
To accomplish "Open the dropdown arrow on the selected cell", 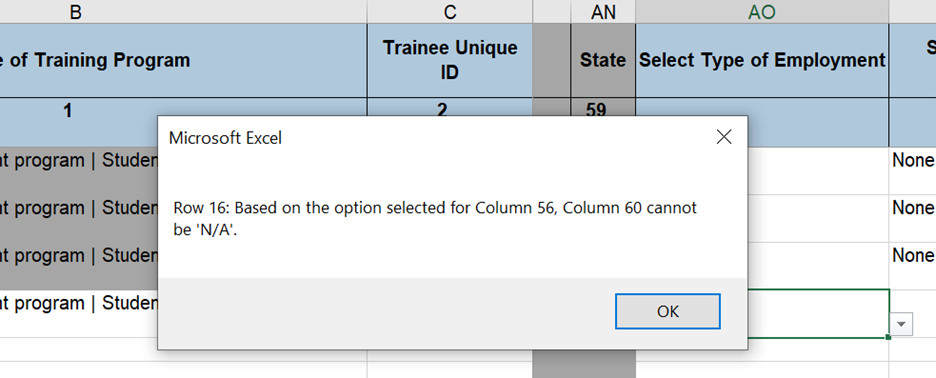I will [901, 324].
